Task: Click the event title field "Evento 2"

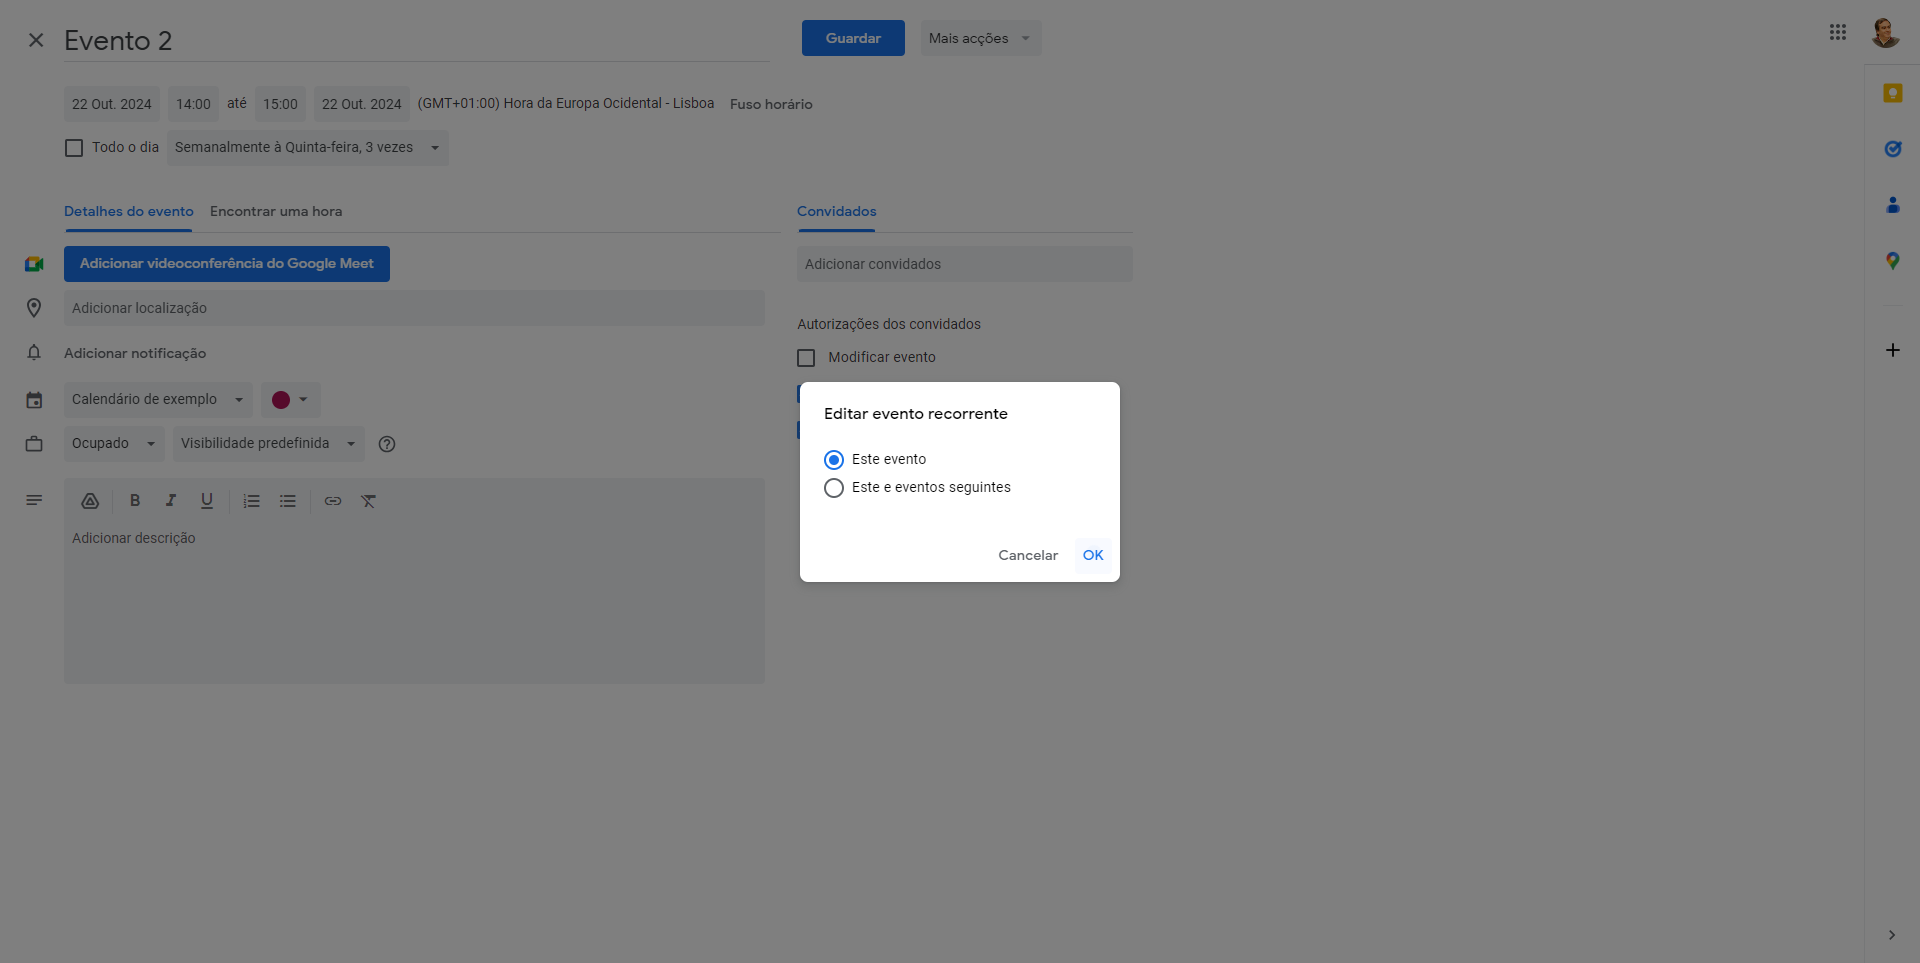Action: pos(417,41)
